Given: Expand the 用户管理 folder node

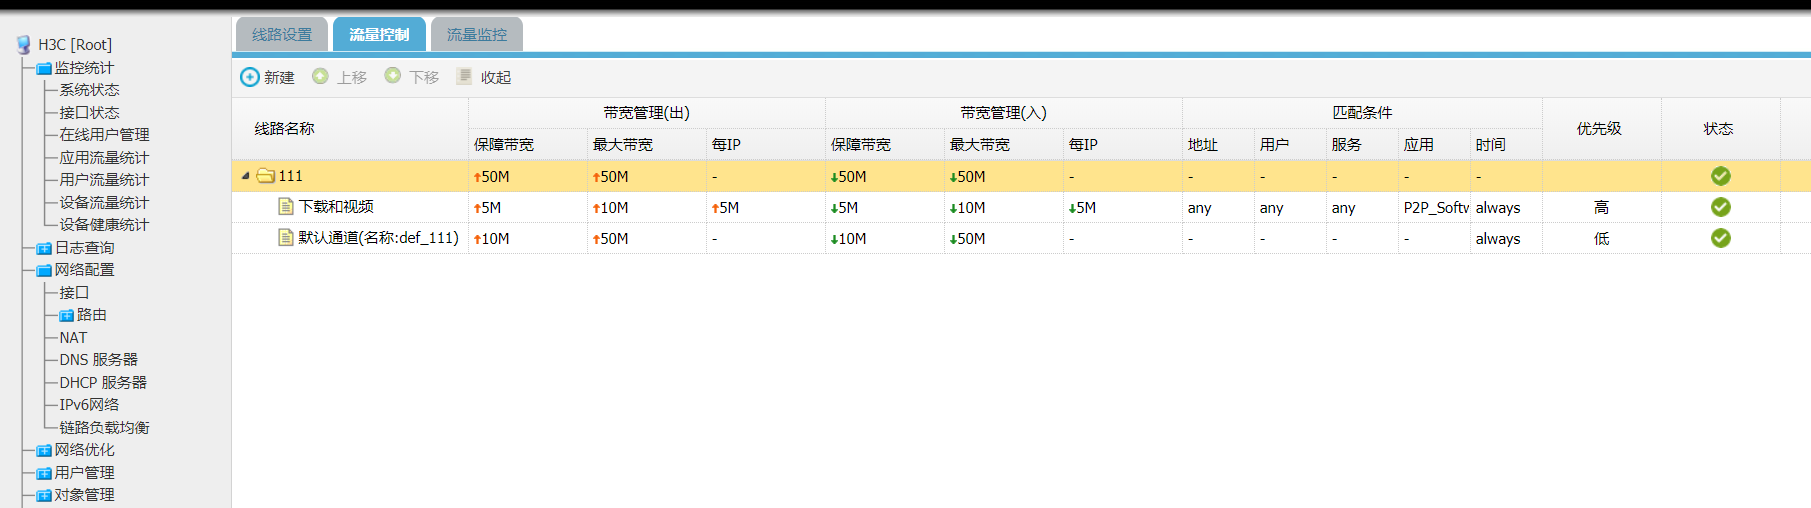Looking at the screenshot, I should point(44,473).
